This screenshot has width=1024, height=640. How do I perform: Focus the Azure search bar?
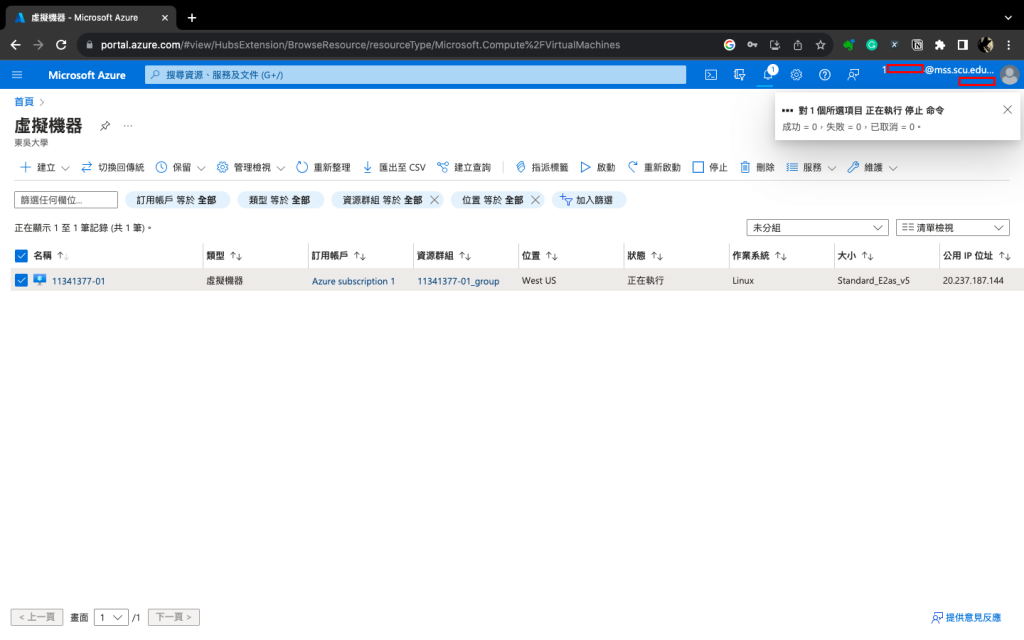tap(415, 74)
